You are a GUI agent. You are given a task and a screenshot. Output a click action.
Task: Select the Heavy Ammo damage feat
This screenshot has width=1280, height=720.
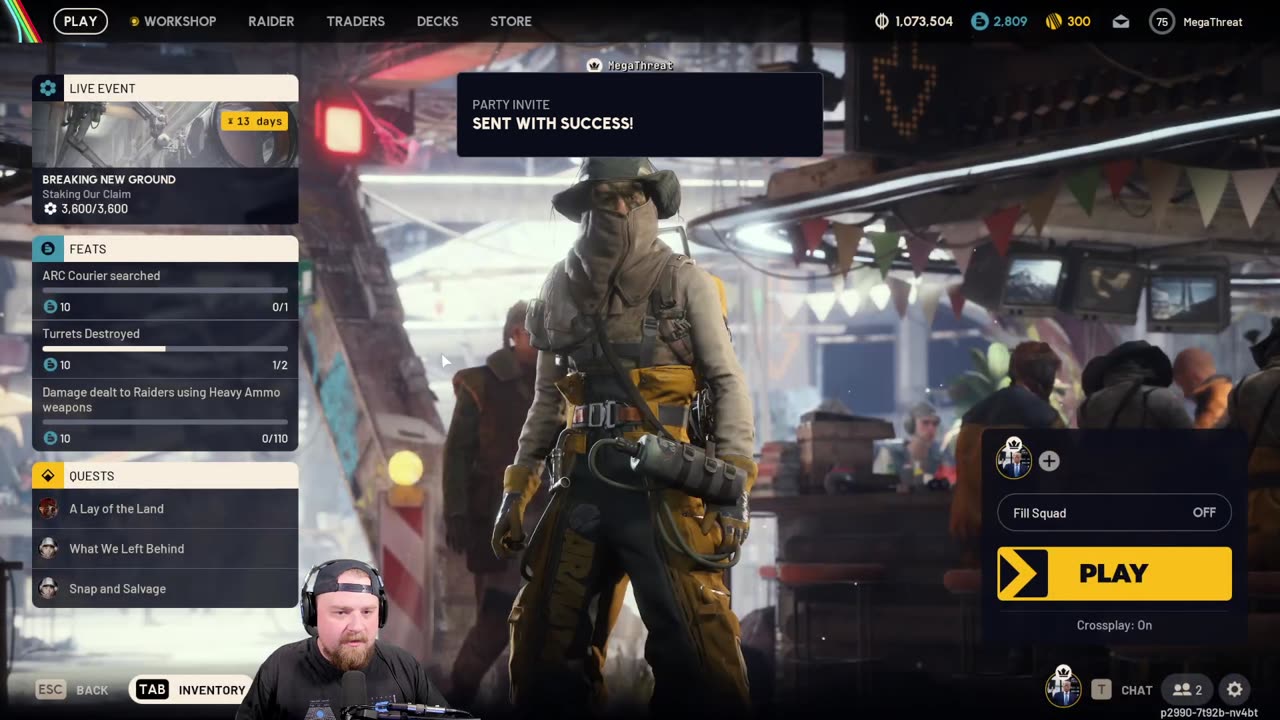165,415
